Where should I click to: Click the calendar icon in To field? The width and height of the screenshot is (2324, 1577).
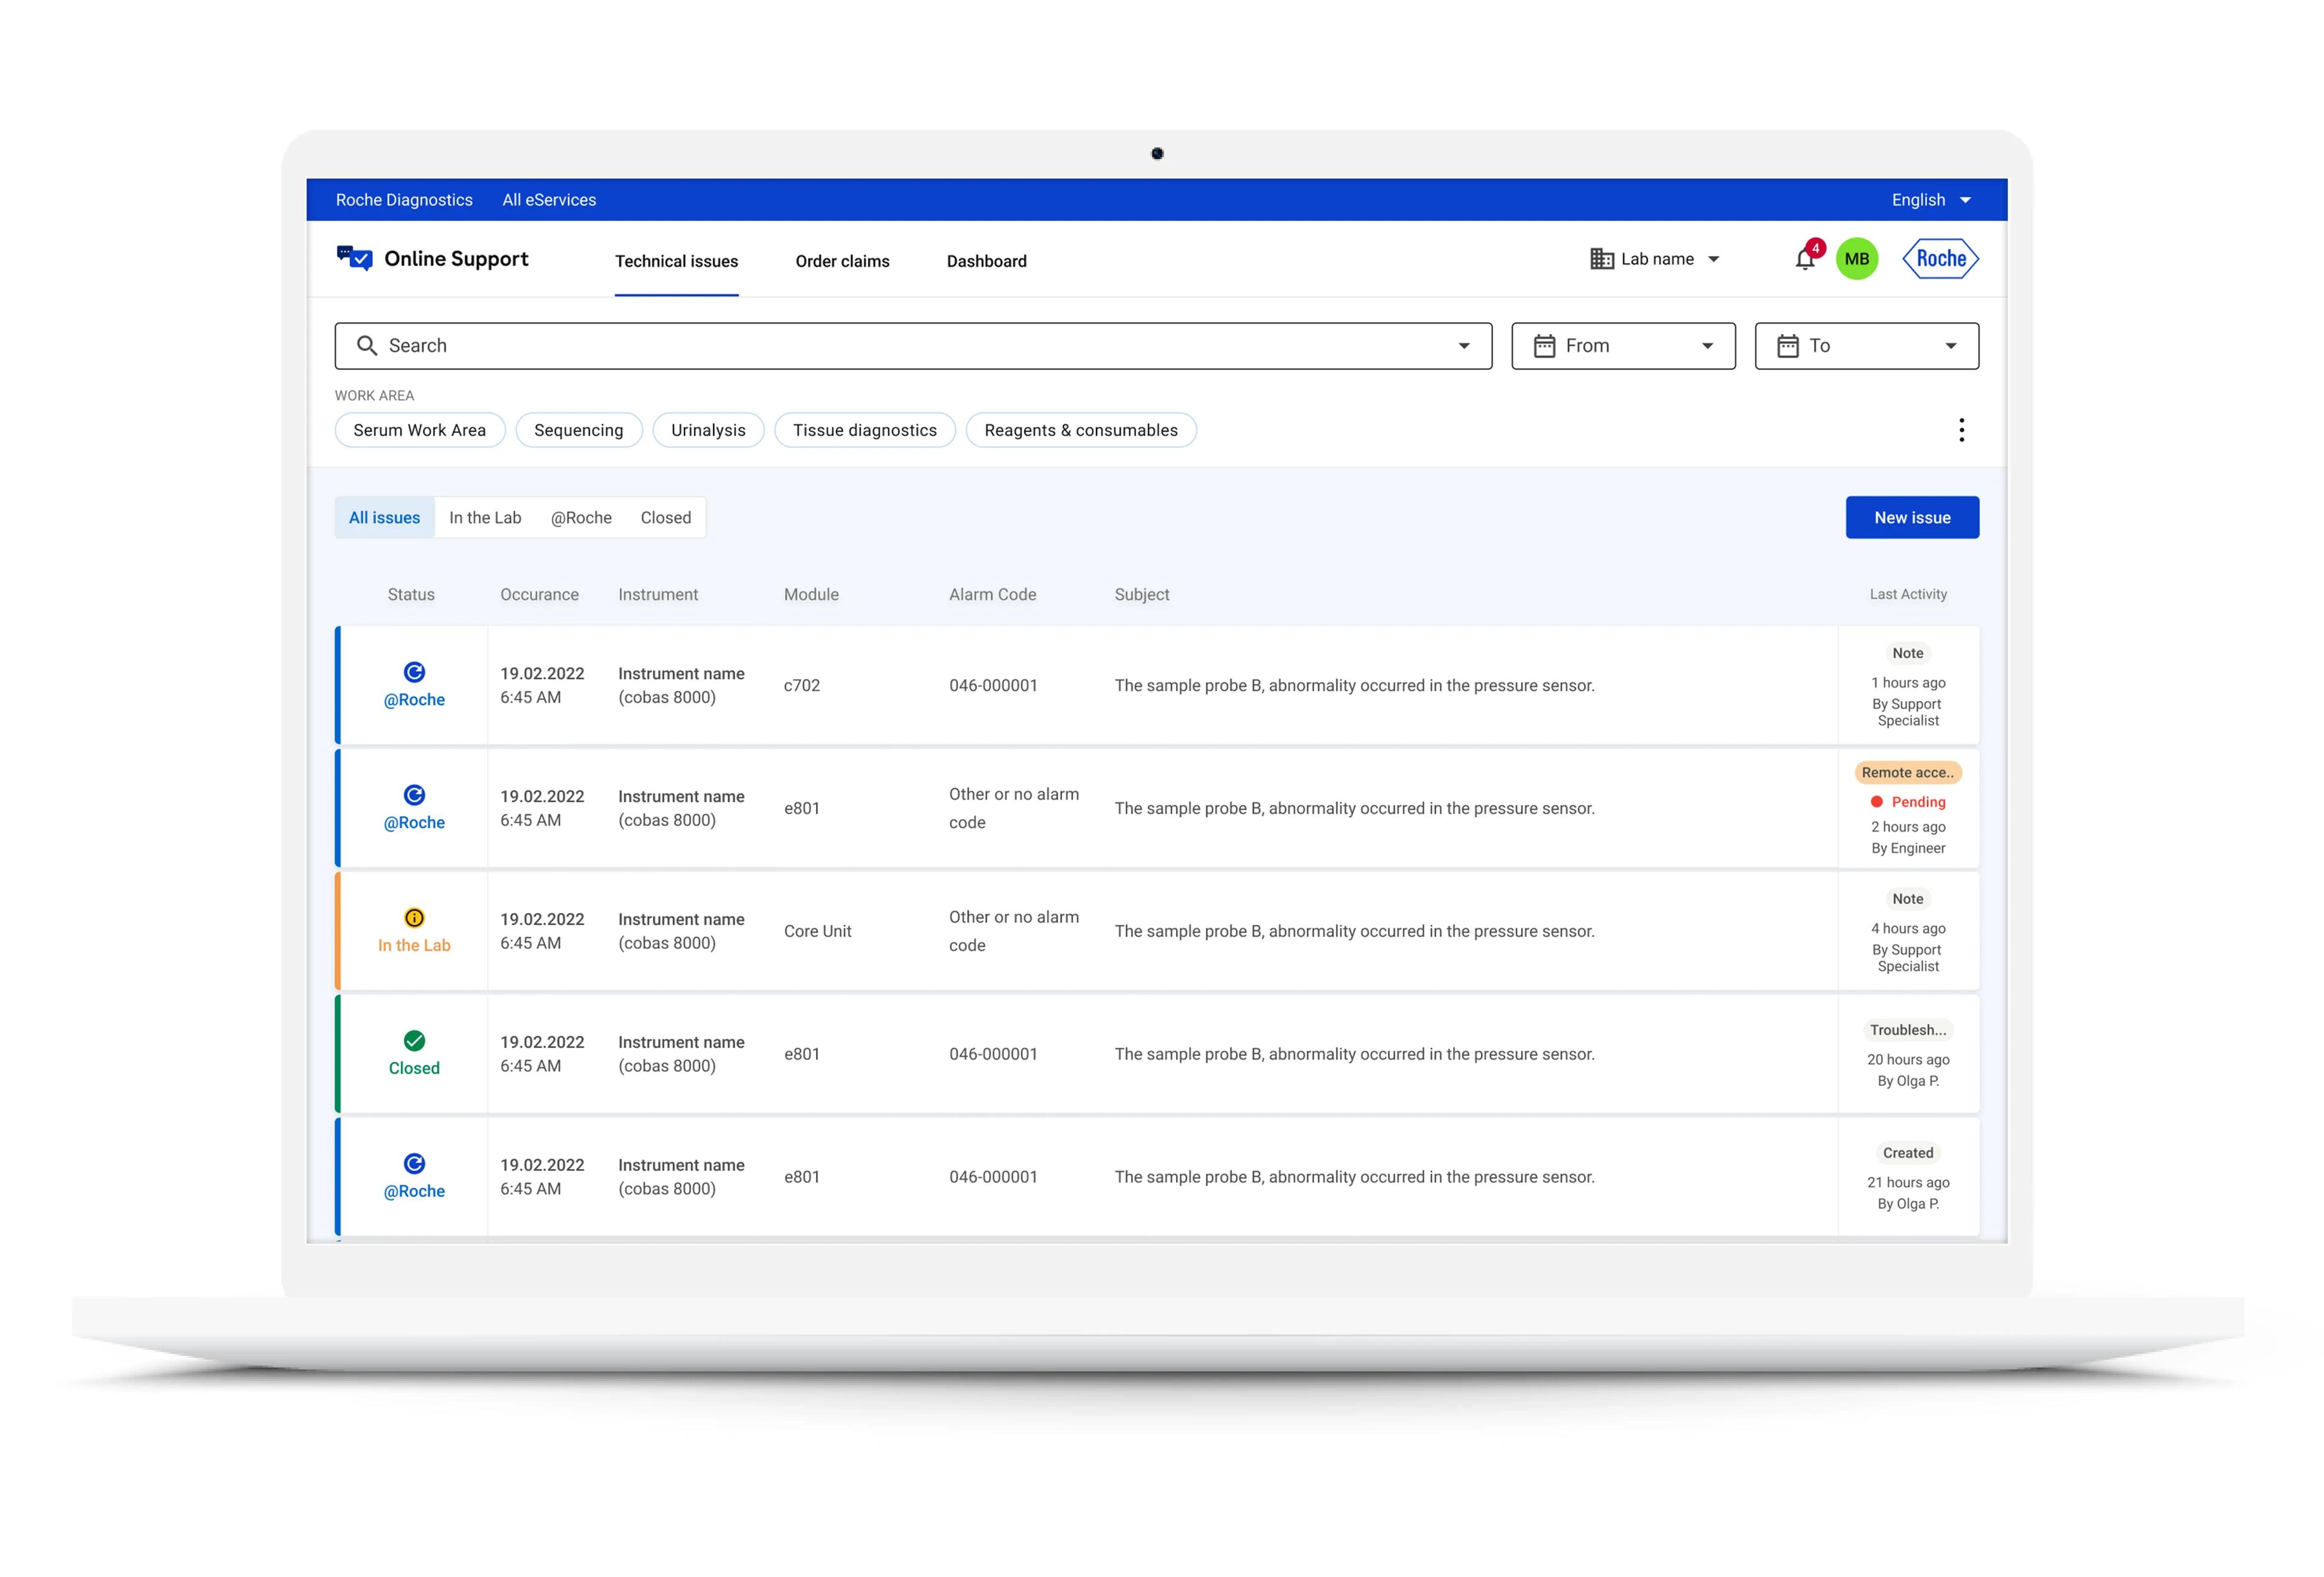point(1787,346)
